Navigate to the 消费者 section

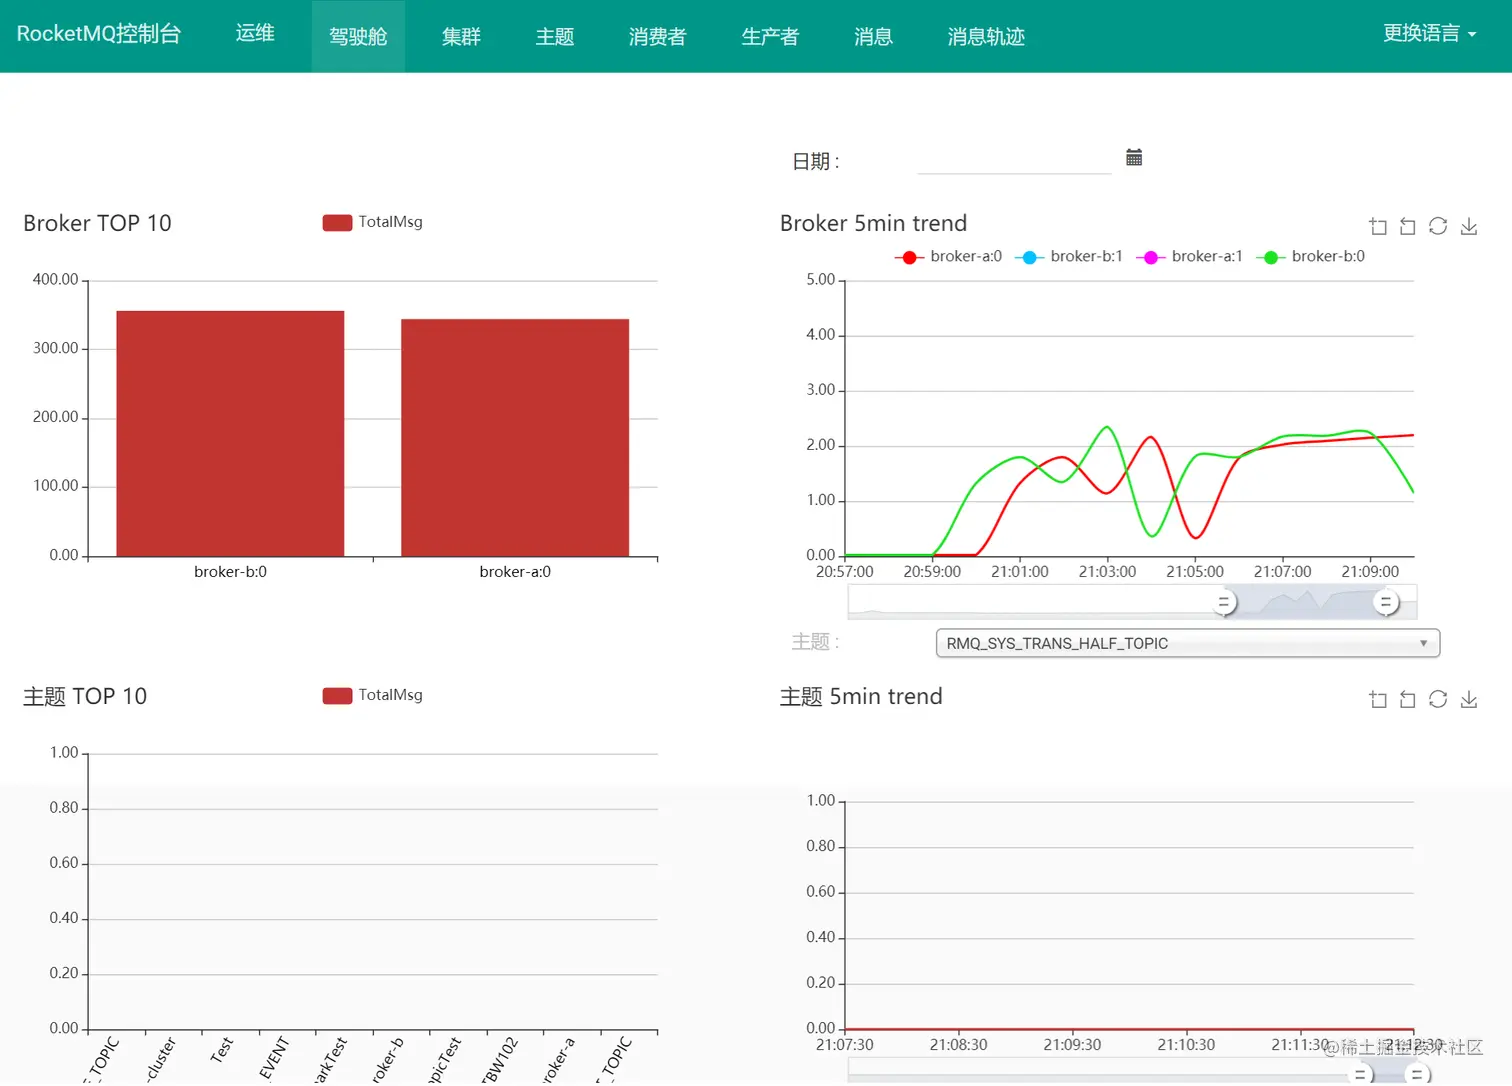(657, 36)
